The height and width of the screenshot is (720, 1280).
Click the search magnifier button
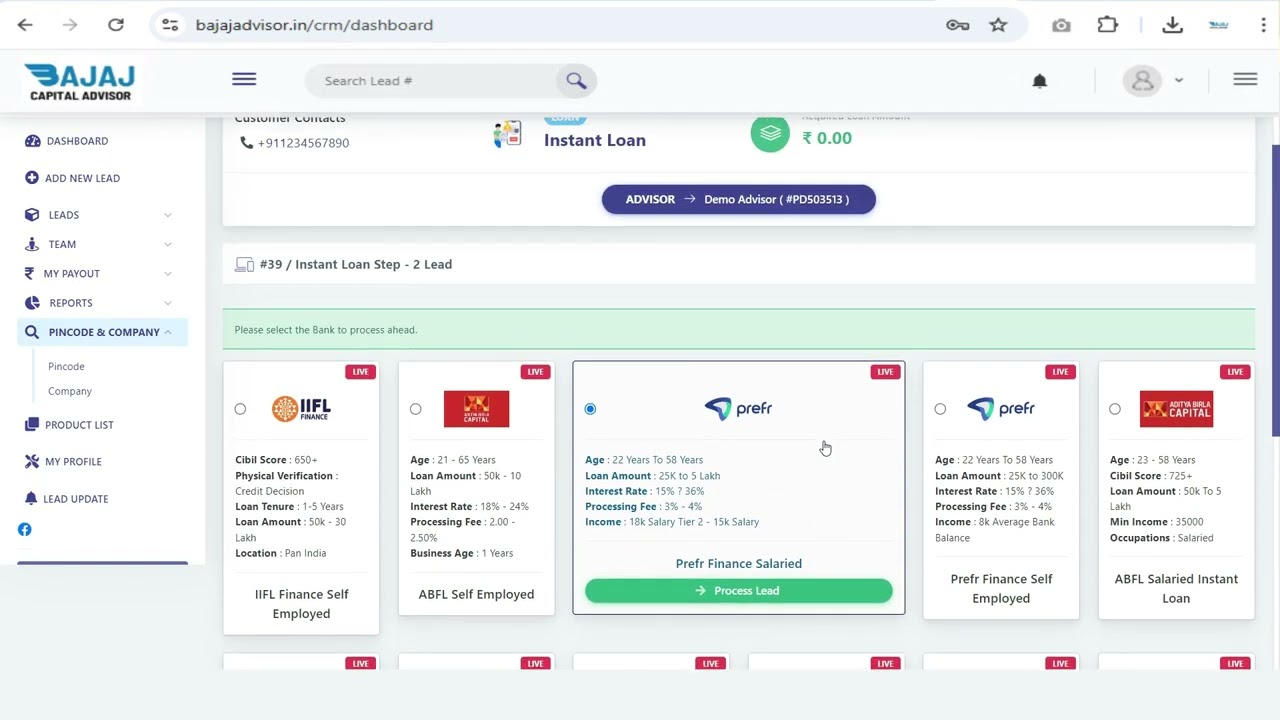click(576, 81)
